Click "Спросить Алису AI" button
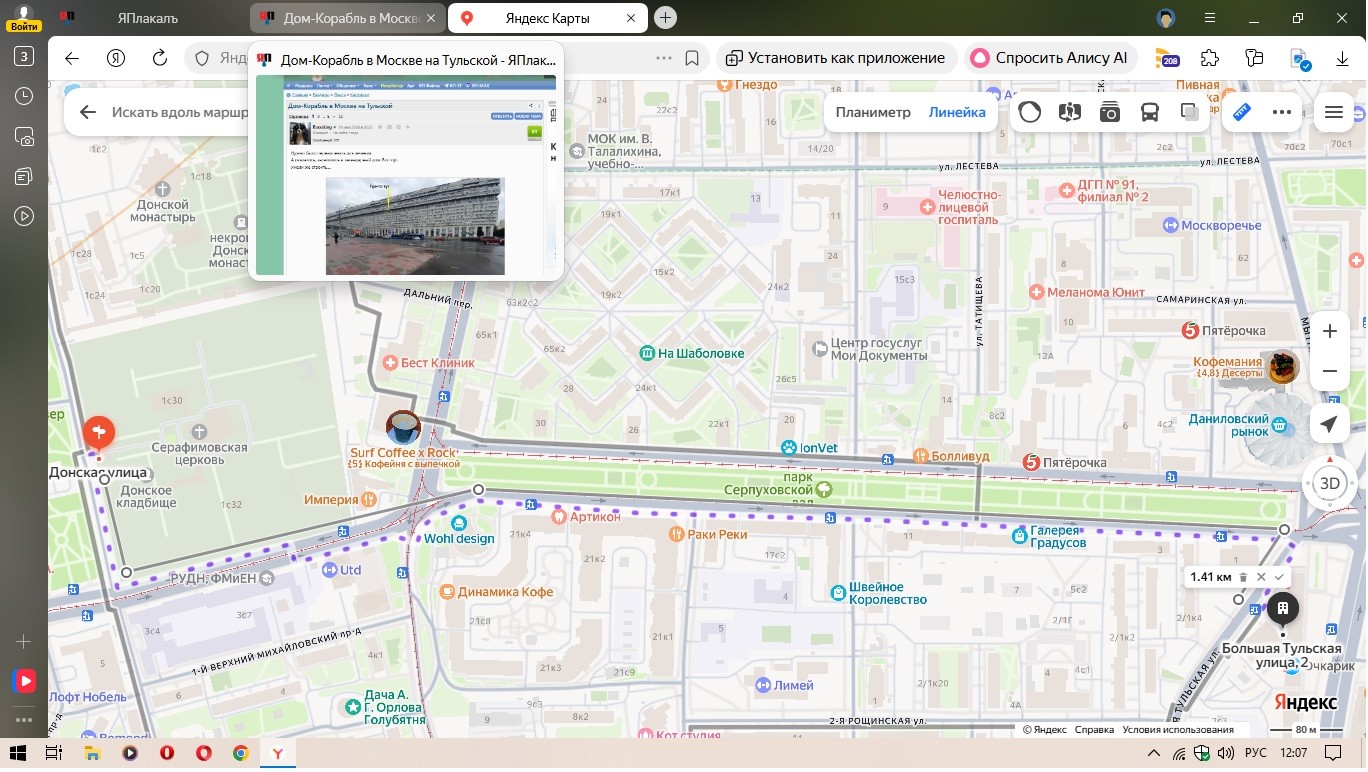The image size is (1368, 772). pyautogui.click(x=1050, y=58)
